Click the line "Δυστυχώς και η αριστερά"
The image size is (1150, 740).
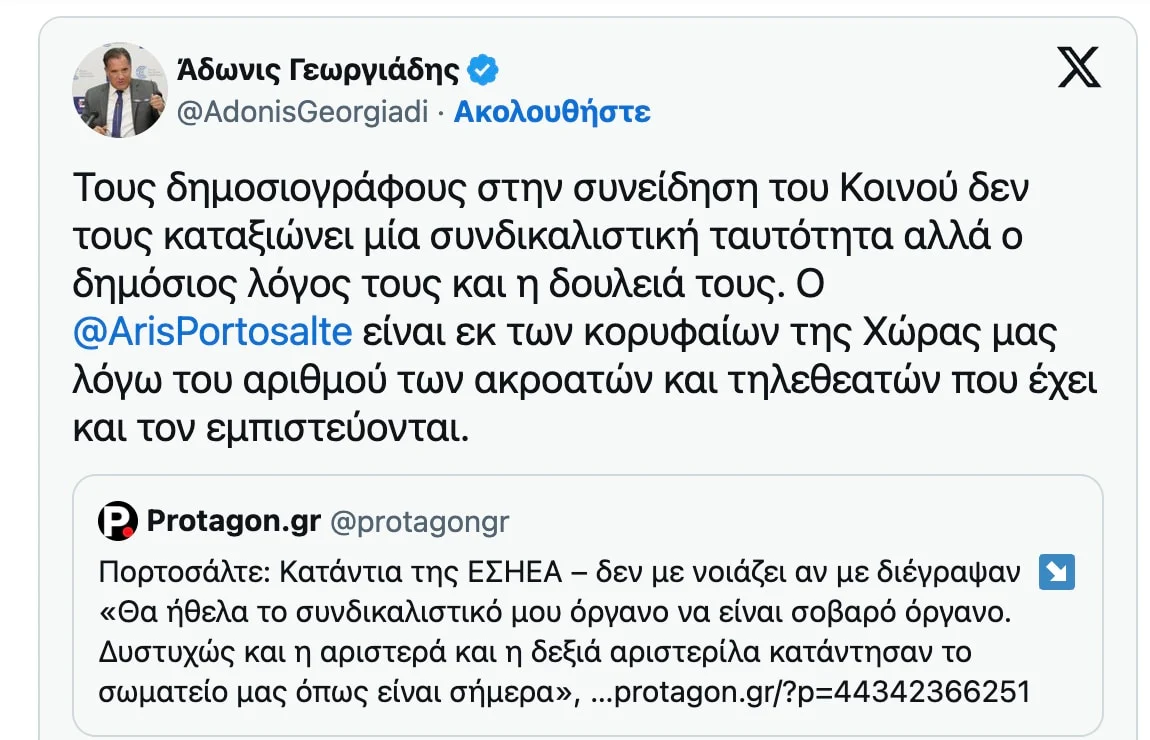[x=535, y=652]
